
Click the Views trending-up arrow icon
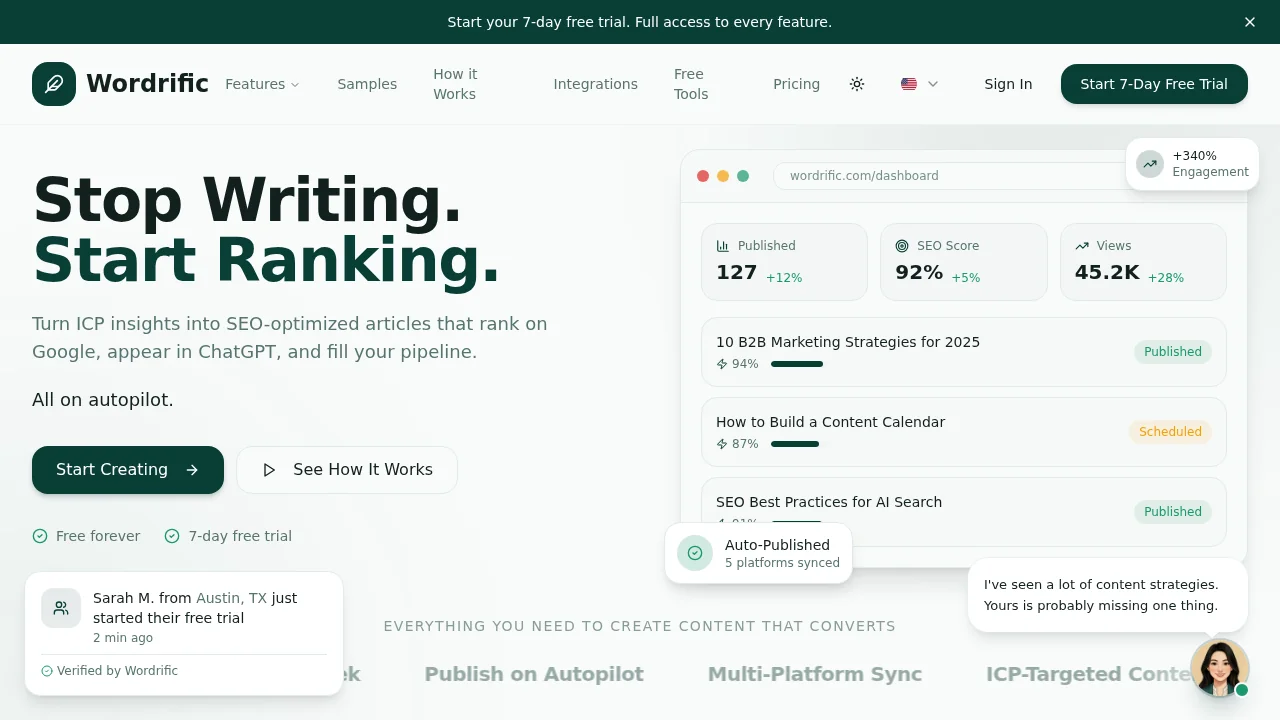[1082, 246]
